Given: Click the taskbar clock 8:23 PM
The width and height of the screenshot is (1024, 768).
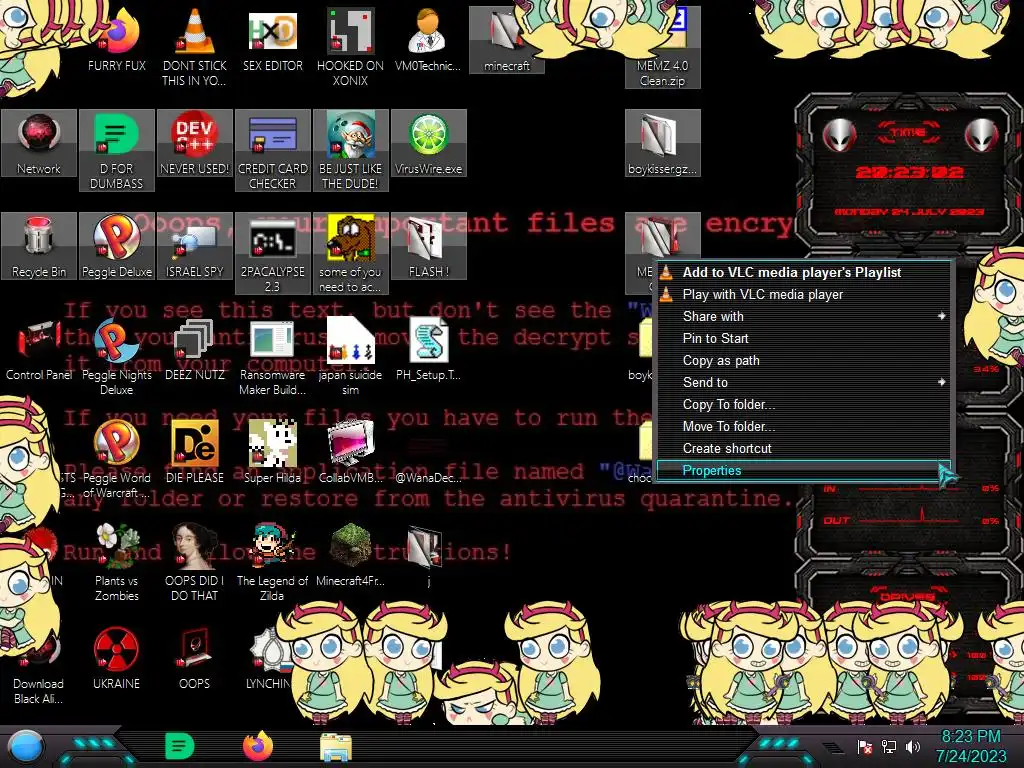Looking at the screenshot, I should [970, 737].
